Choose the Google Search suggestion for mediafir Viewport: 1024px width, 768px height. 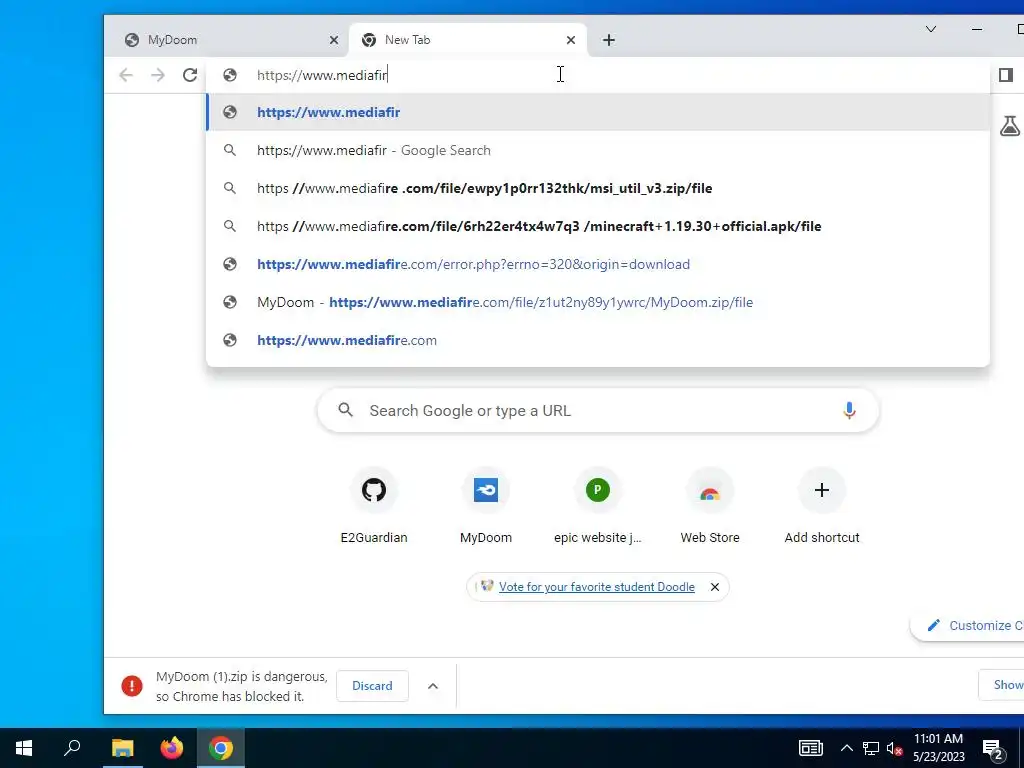coord(598,150)
